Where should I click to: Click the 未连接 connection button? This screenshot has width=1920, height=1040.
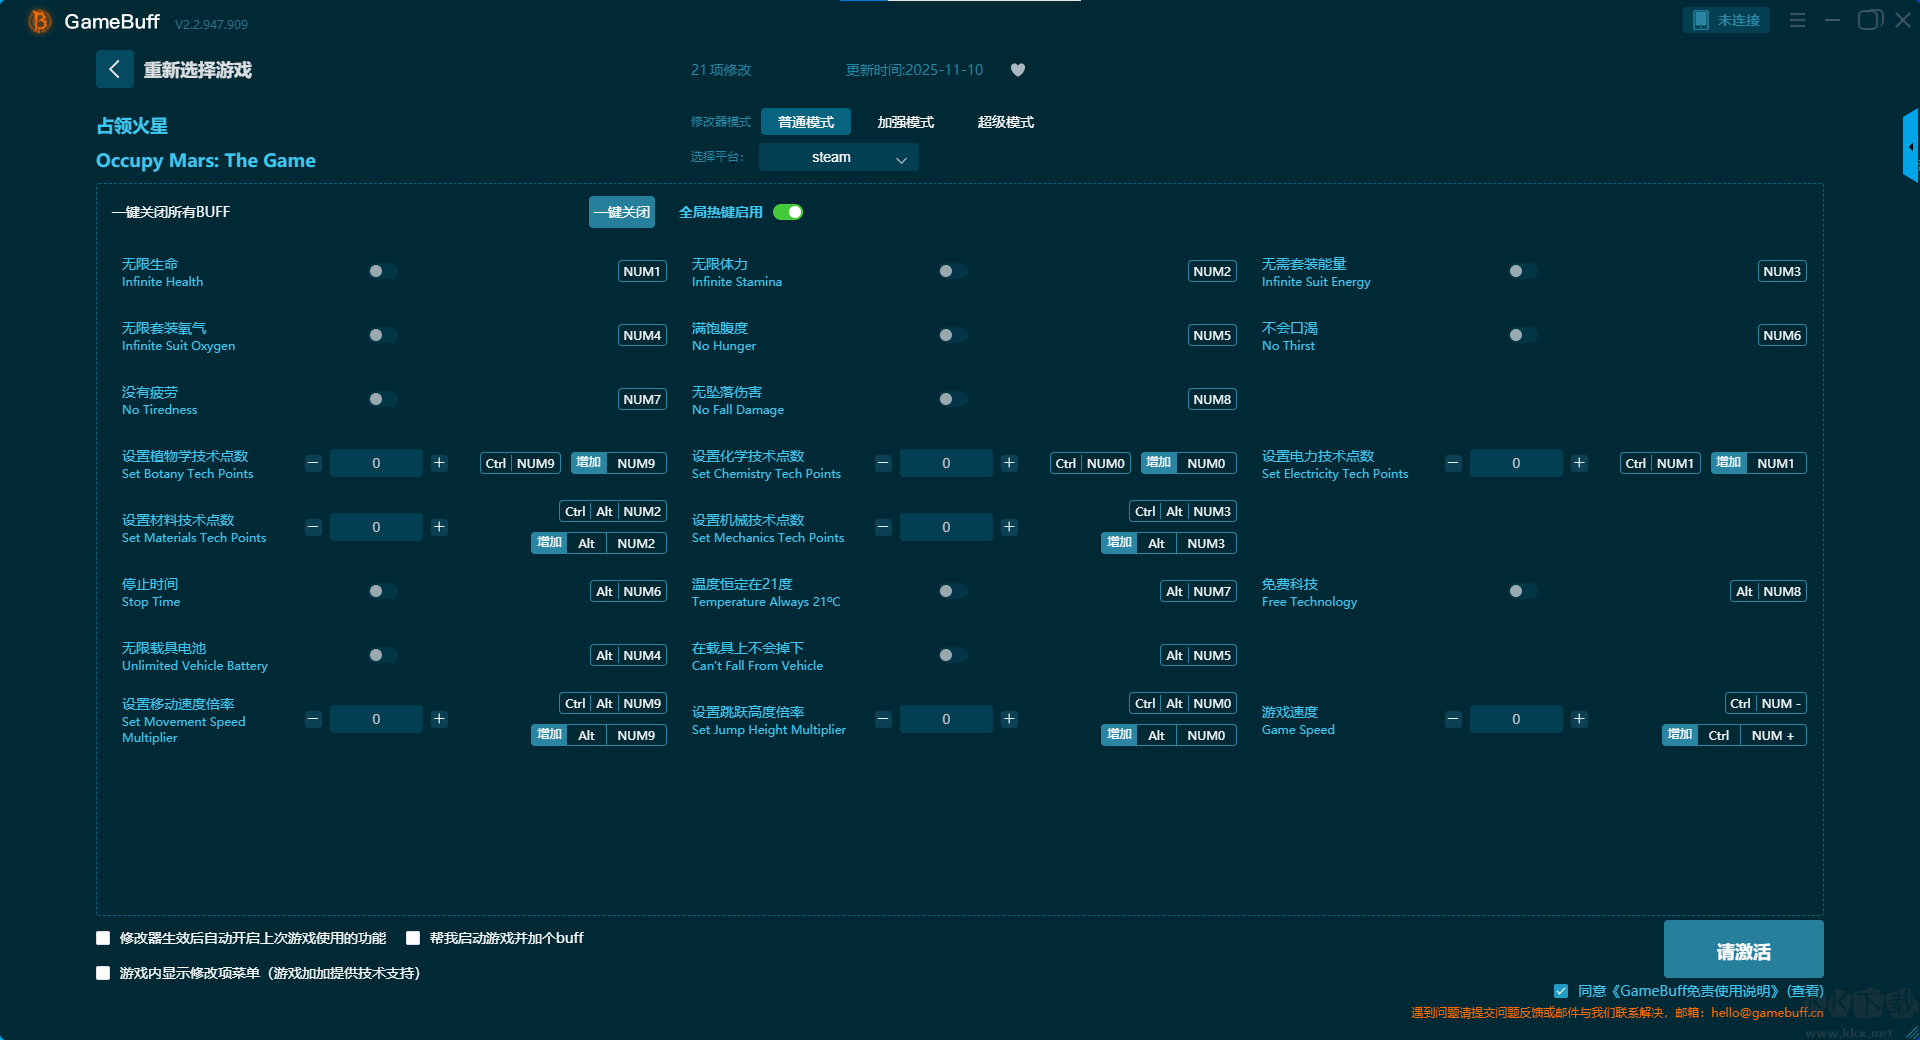[x=1727, y=20]
